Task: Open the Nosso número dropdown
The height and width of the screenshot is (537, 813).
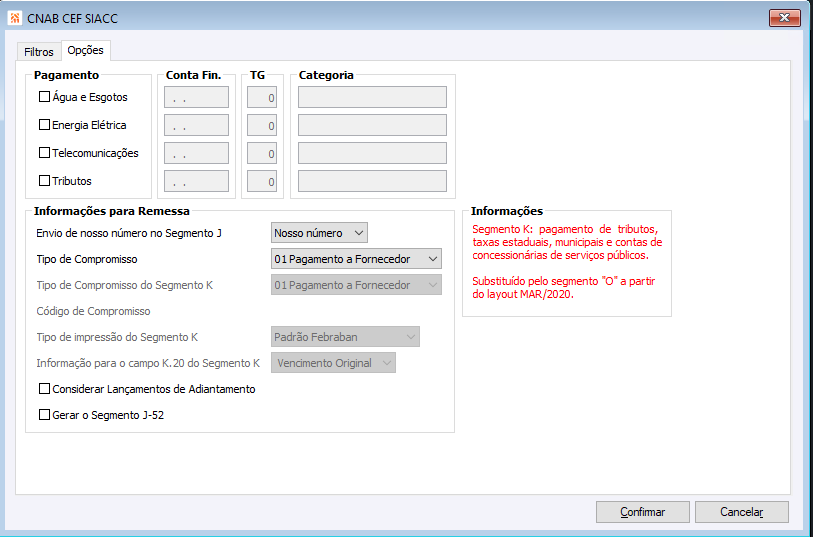Action: click(319, 233)
